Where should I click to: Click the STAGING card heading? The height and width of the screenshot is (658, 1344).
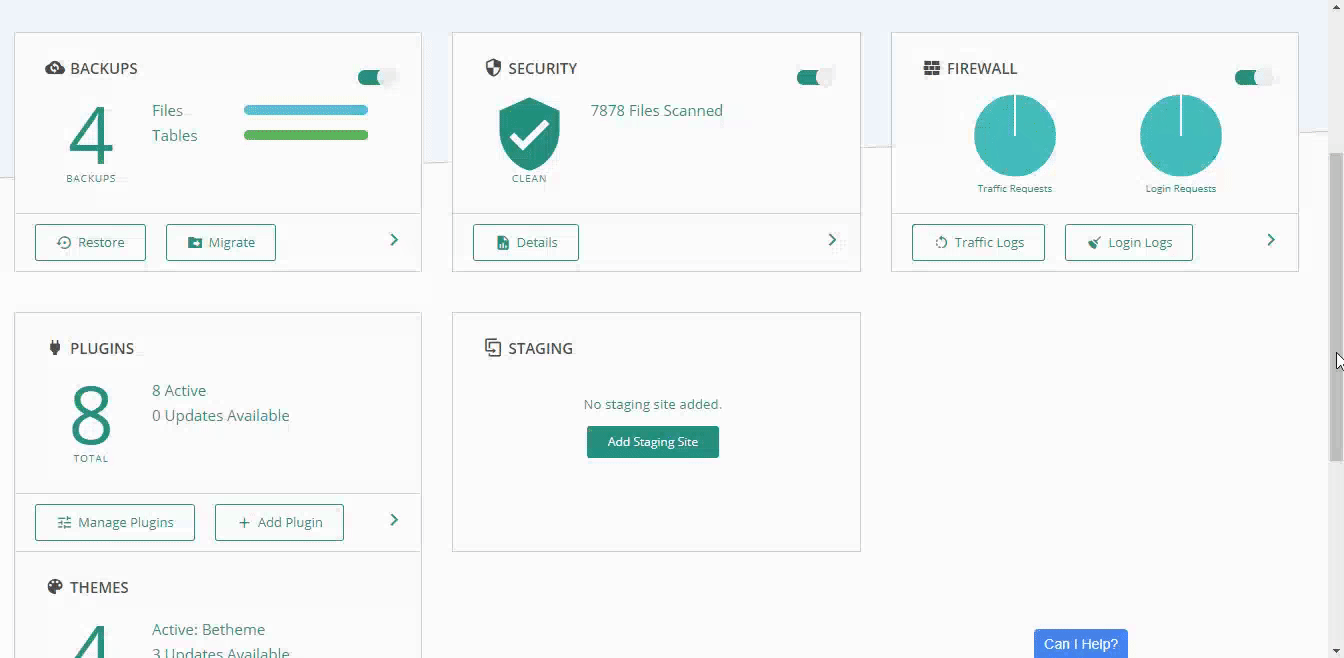click(540, 348)
